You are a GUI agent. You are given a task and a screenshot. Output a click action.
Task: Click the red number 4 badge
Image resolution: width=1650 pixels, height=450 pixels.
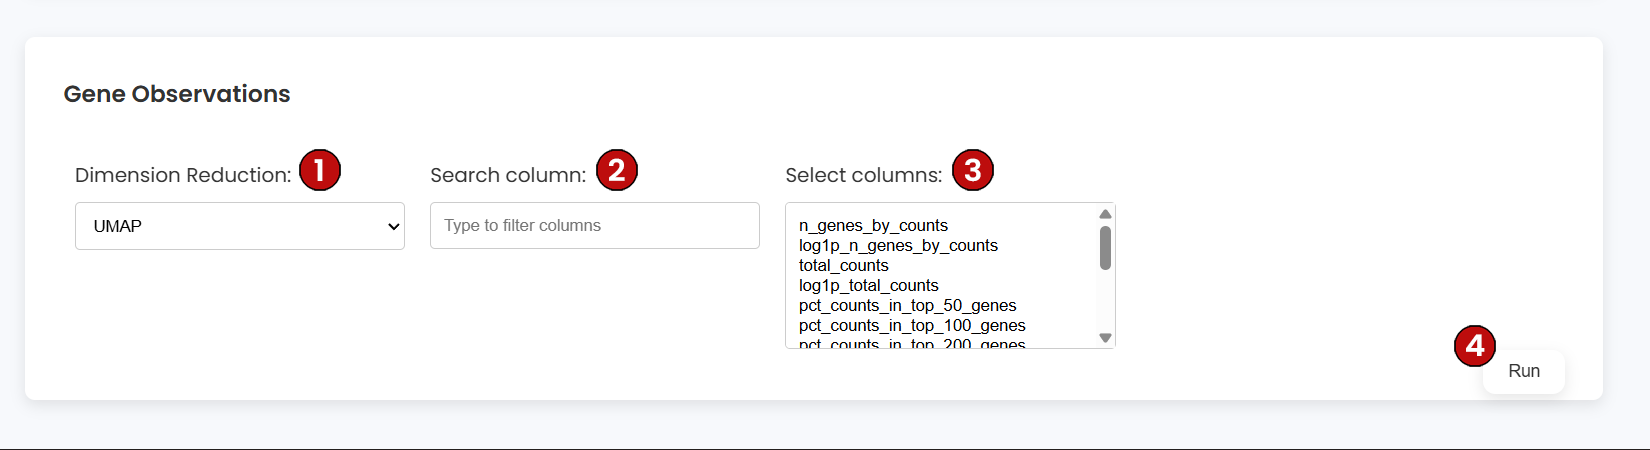pos(1475,346)
